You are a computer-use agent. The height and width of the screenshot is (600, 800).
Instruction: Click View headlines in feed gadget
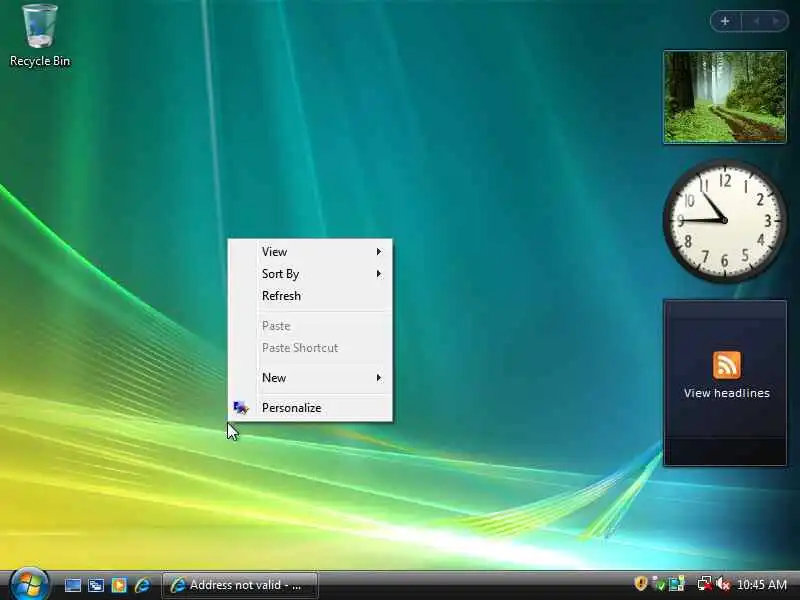point(727,393)
